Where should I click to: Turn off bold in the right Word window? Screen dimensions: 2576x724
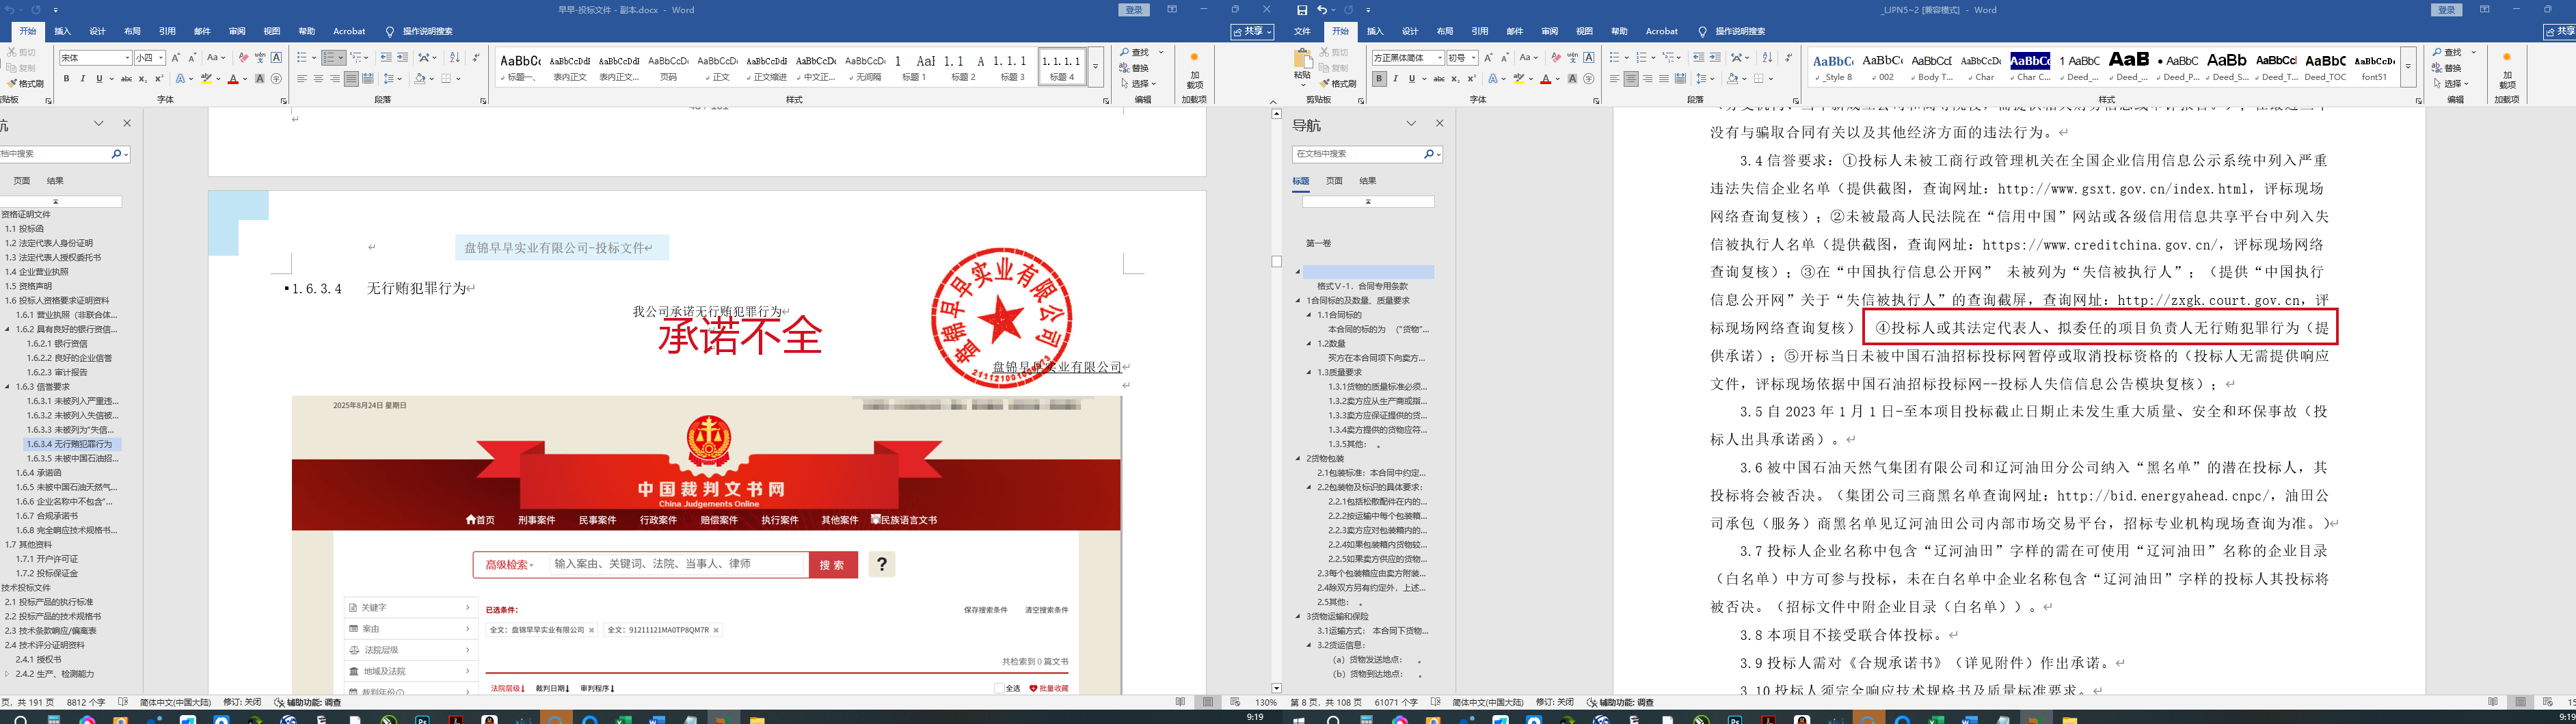1379,78
